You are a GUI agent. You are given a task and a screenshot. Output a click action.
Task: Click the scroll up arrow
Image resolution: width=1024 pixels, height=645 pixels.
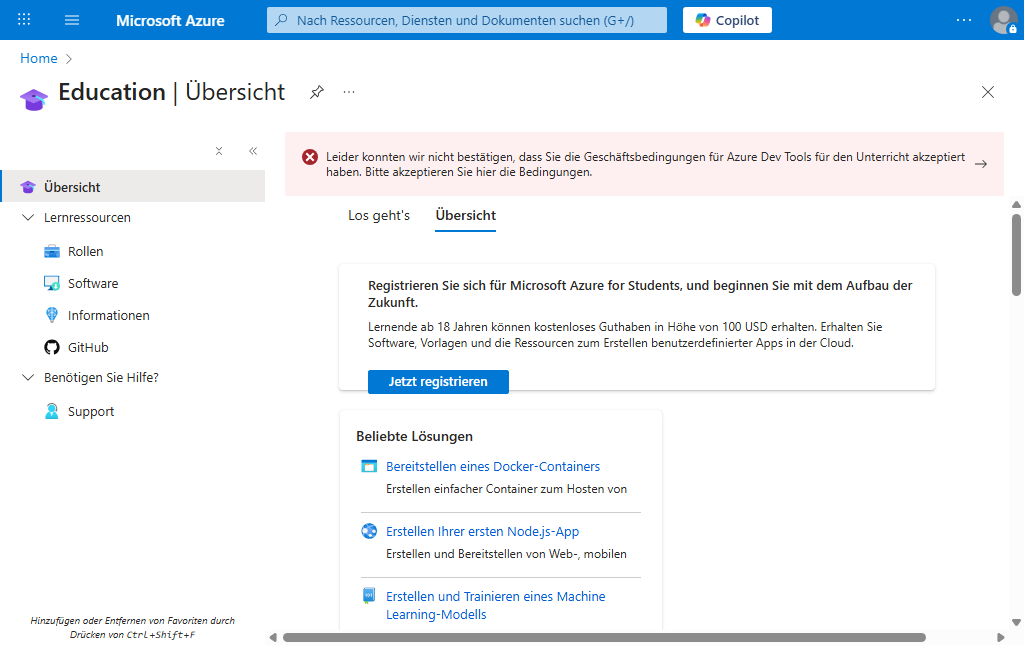point(1016,205)
